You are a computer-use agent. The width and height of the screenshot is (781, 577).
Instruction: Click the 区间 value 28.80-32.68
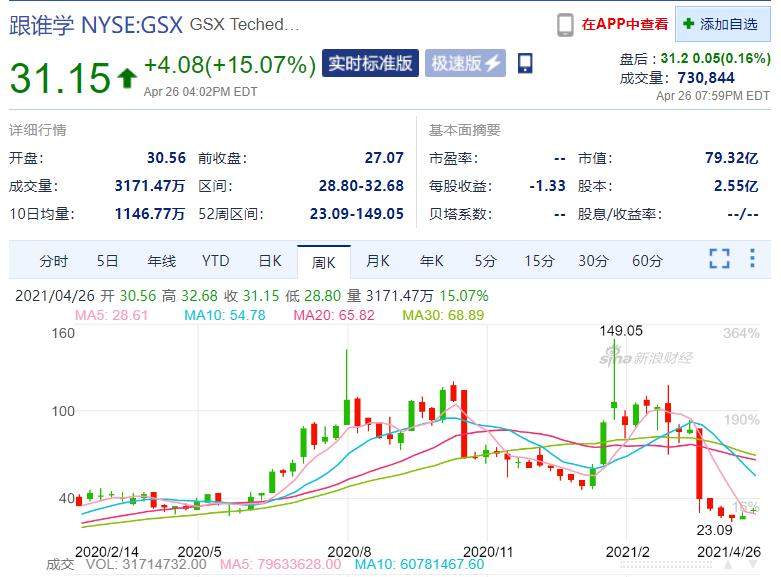coord(361,186)
